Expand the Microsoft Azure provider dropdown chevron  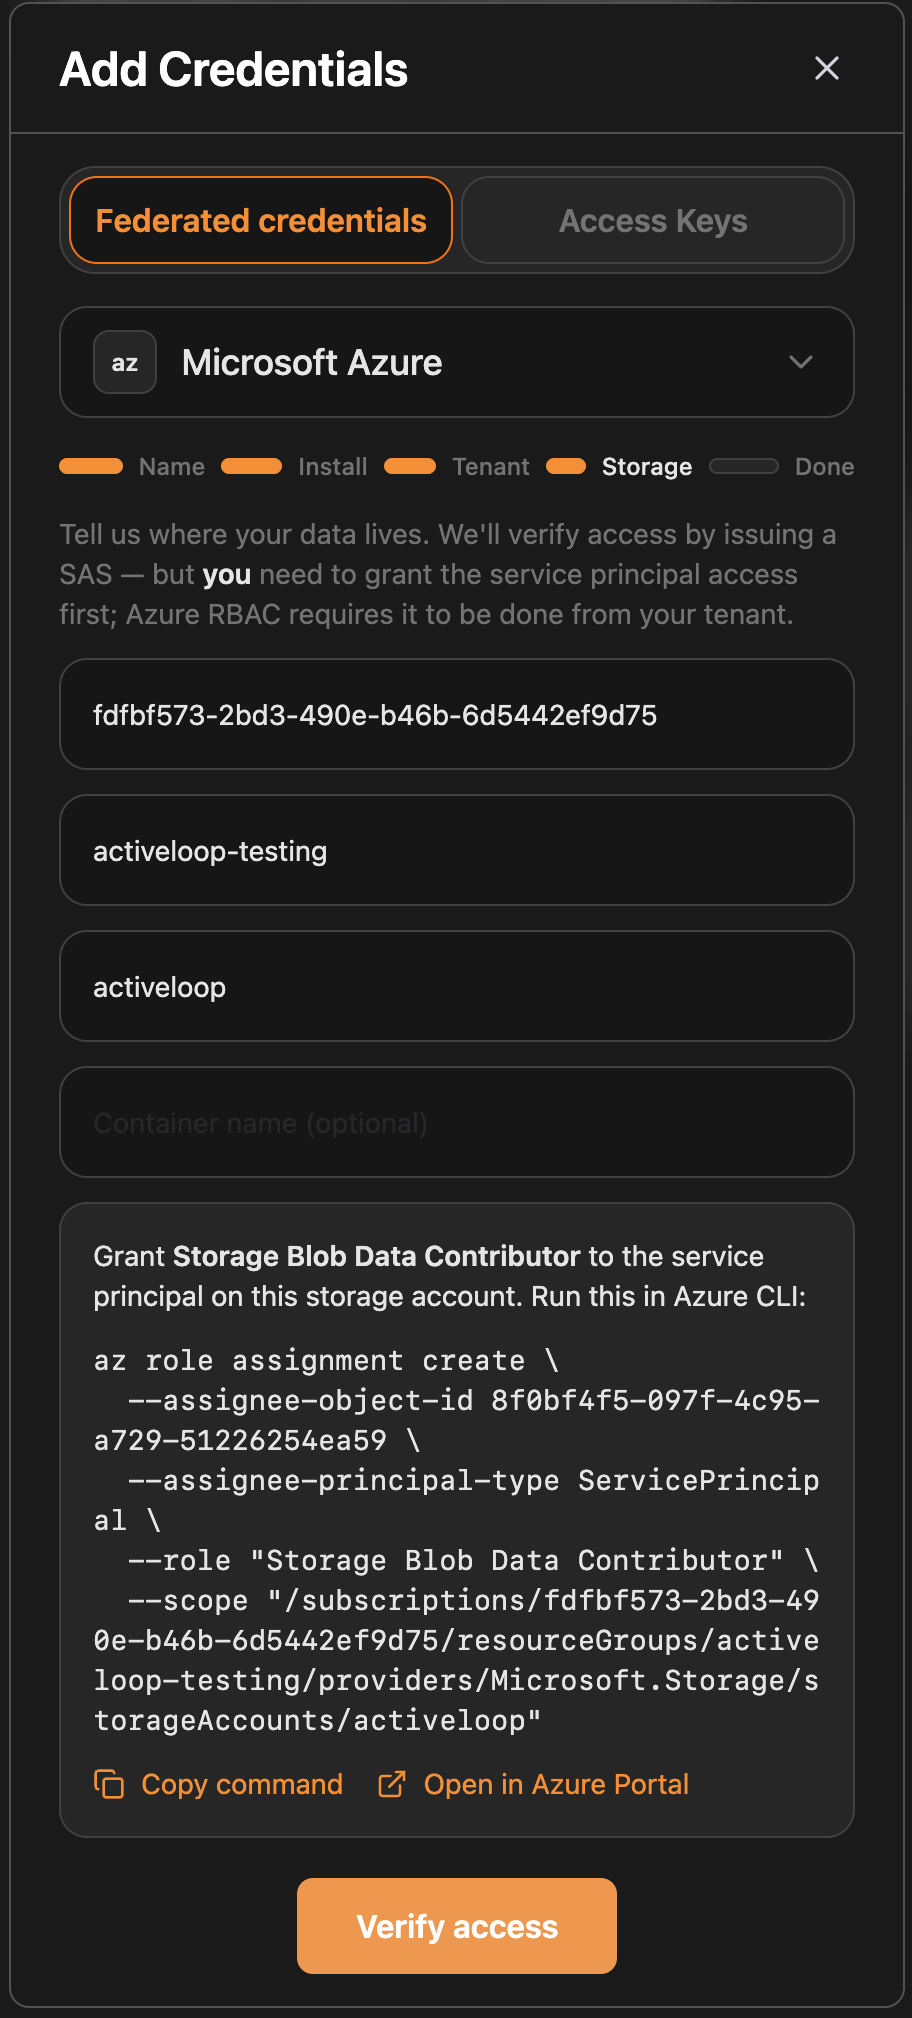click(x=801, y=362)
